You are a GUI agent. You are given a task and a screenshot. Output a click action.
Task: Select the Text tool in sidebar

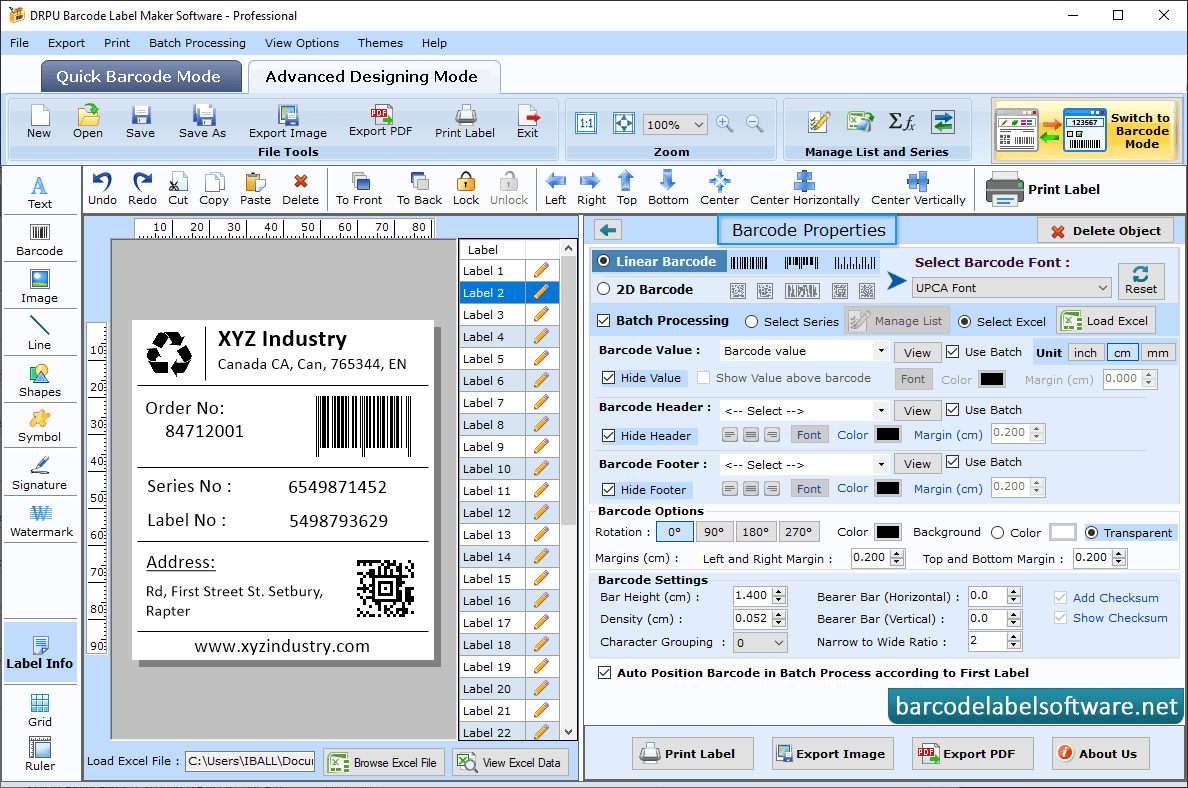(39, 192)
